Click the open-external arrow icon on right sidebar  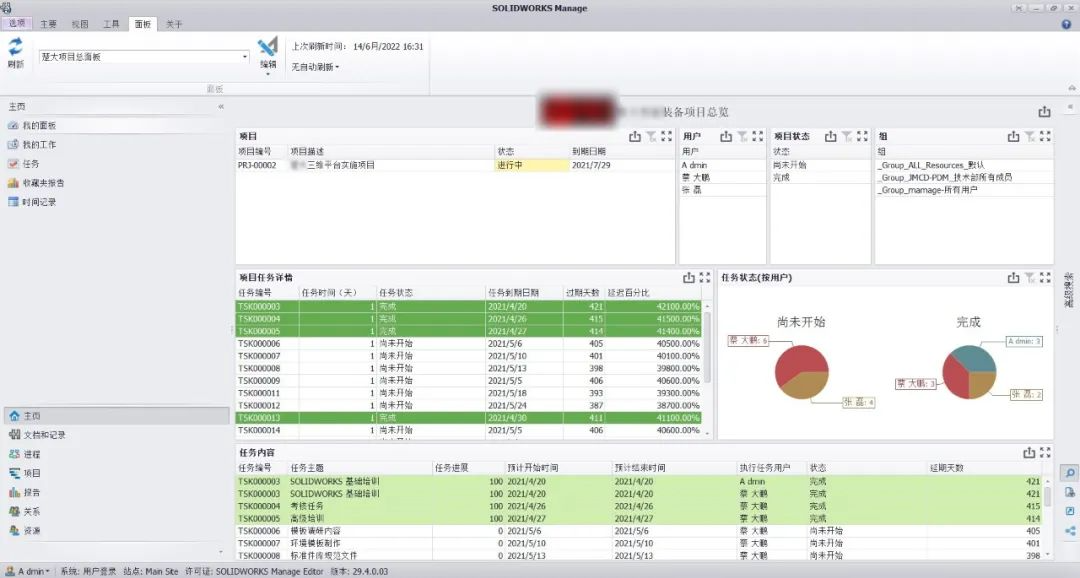click(x=1070, y=511)
